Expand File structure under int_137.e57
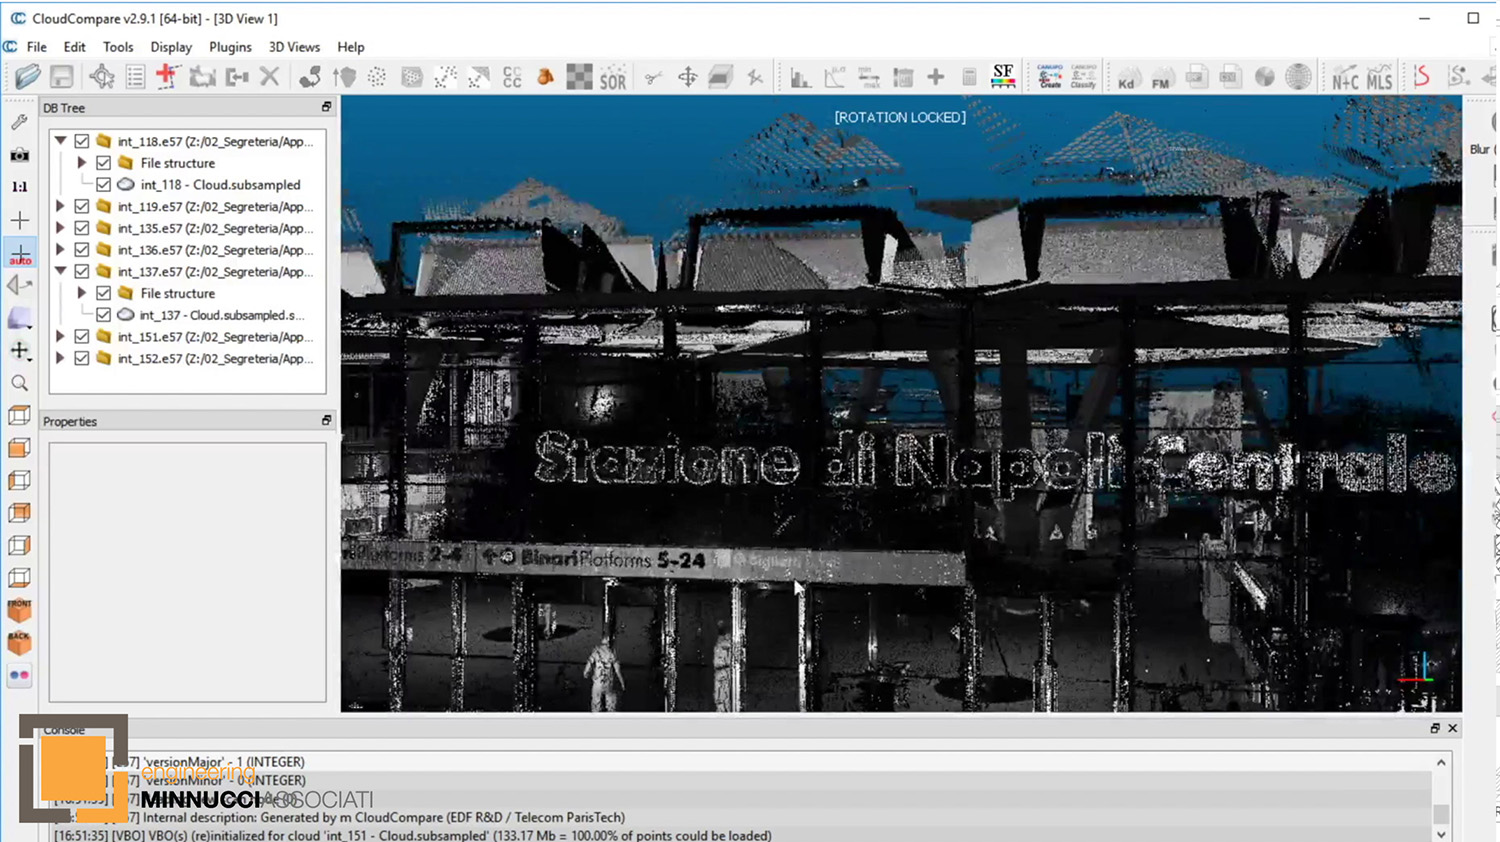This screenshot has width=1500, height=842. click(x=82, y=294)
